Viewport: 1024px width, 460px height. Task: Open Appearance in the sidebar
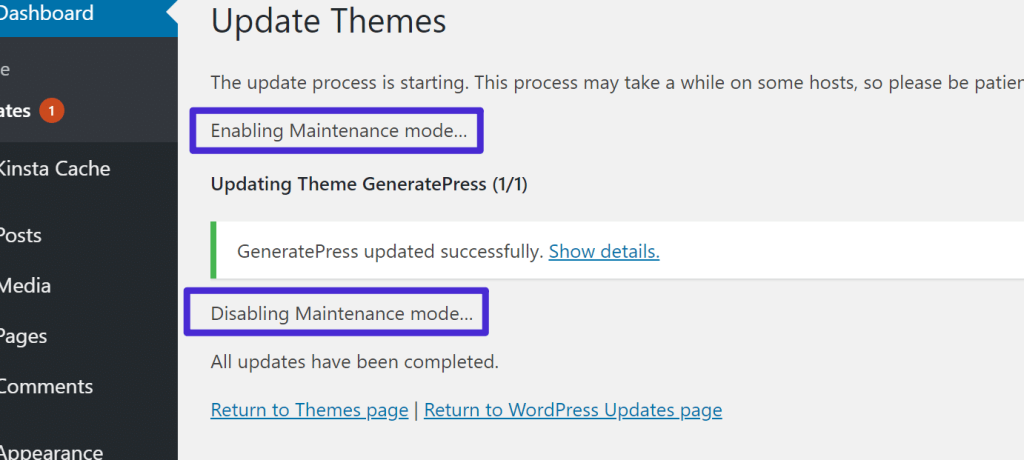(x=51, y=453)
